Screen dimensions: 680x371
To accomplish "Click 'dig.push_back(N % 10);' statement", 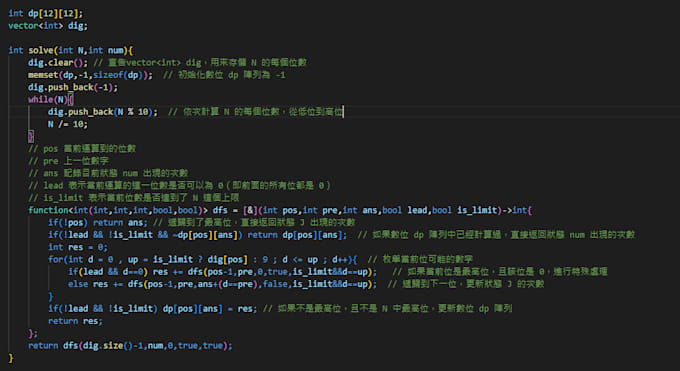I will pos(103,112).
